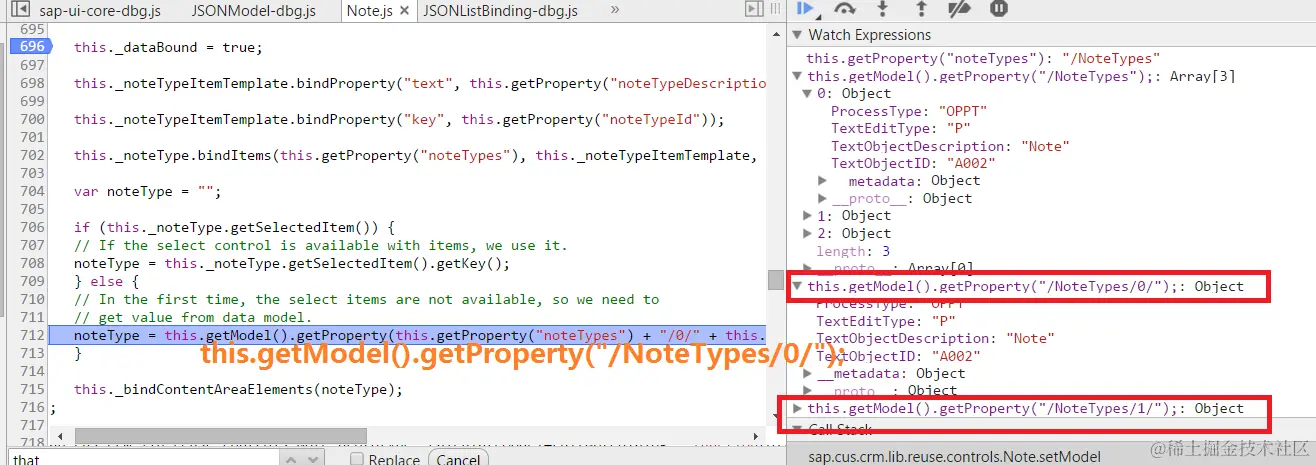This screenshot has height=465, width=1316.
Task: Expand metadata under first 0: Object
Action: (822, 181)
